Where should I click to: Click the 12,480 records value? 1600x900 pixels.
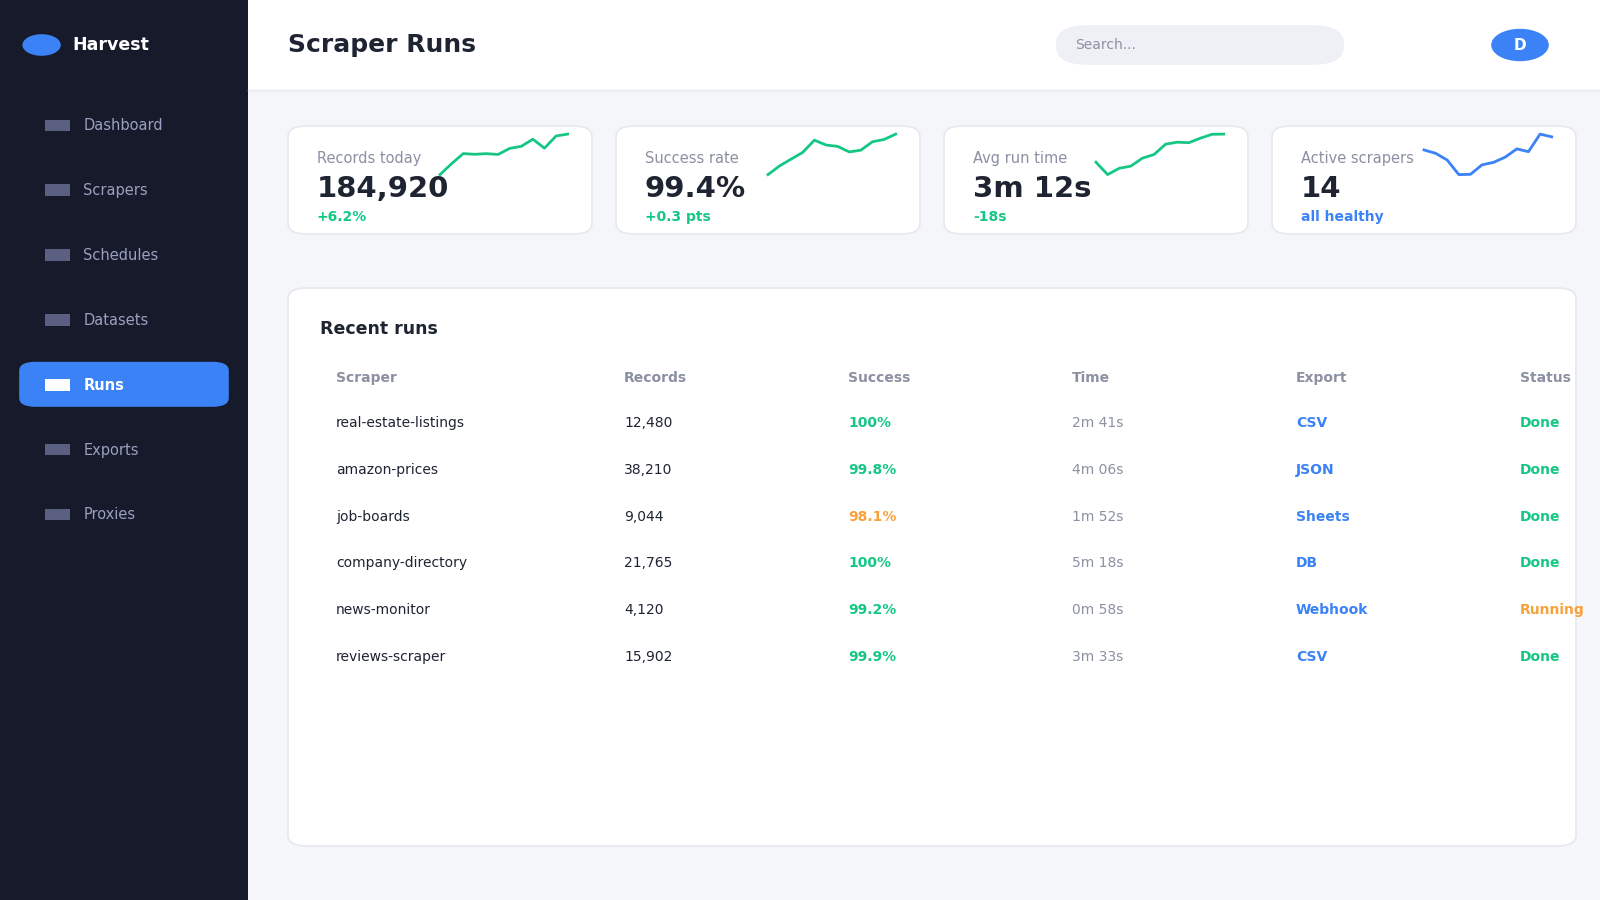pos(648,423)
